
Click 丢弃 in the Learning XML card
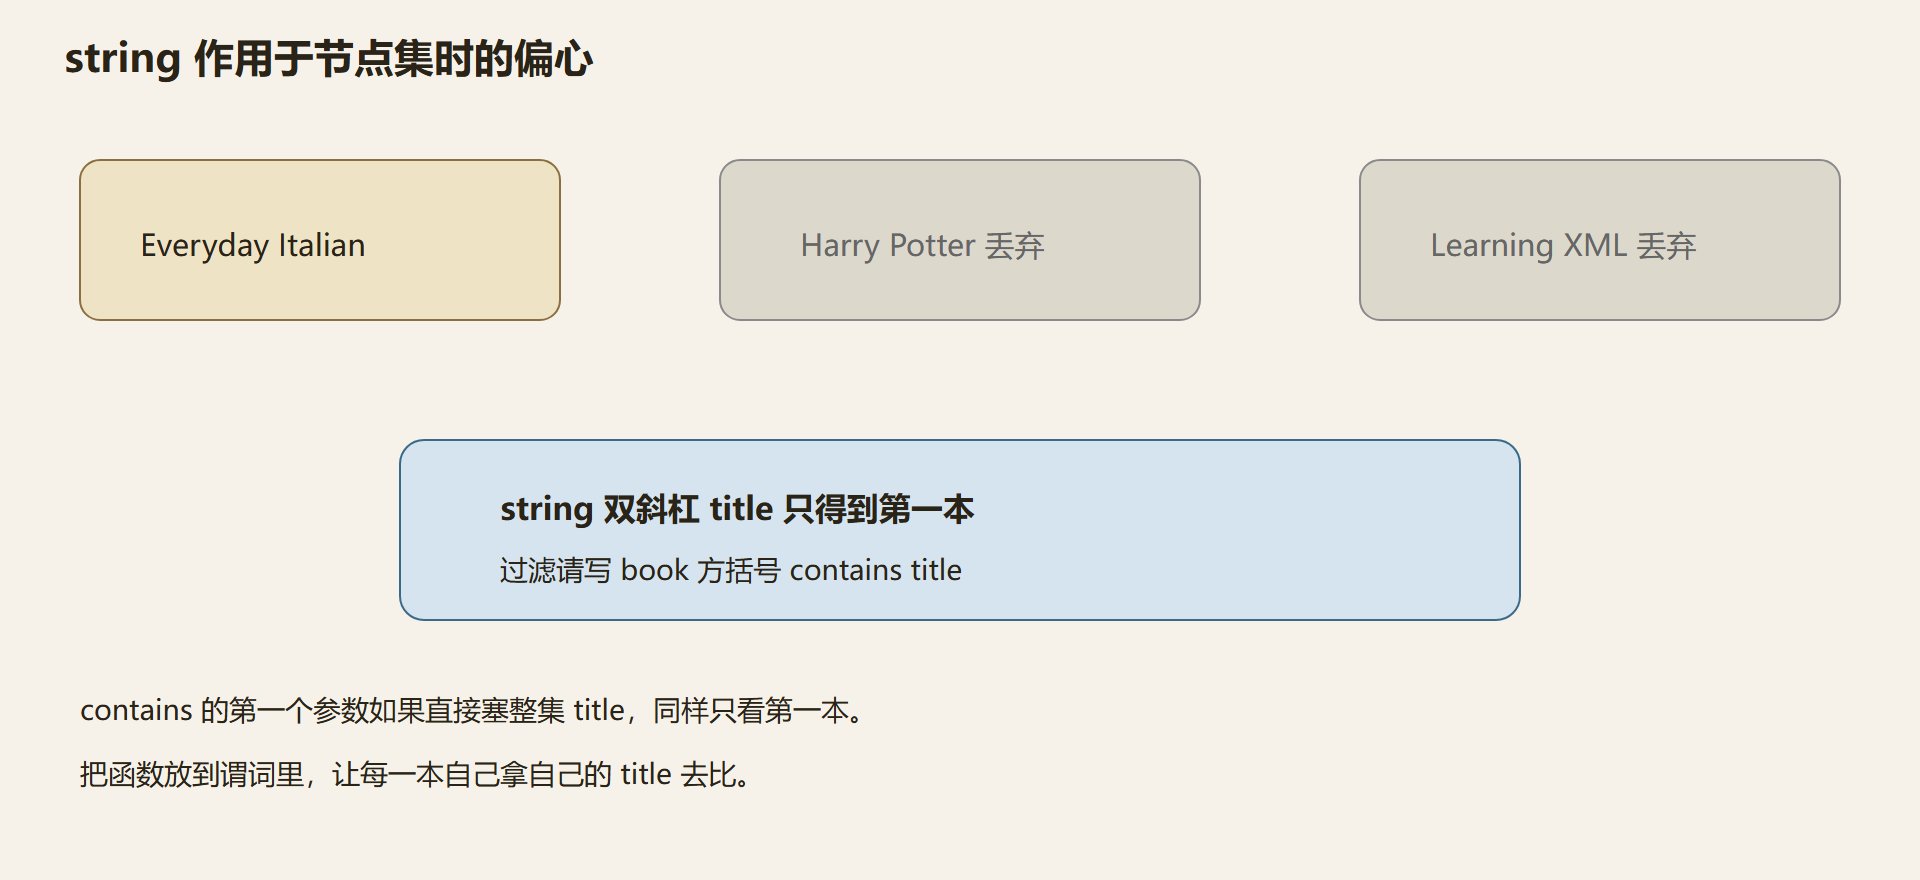pyautogui.click(x=1667, y=246)
